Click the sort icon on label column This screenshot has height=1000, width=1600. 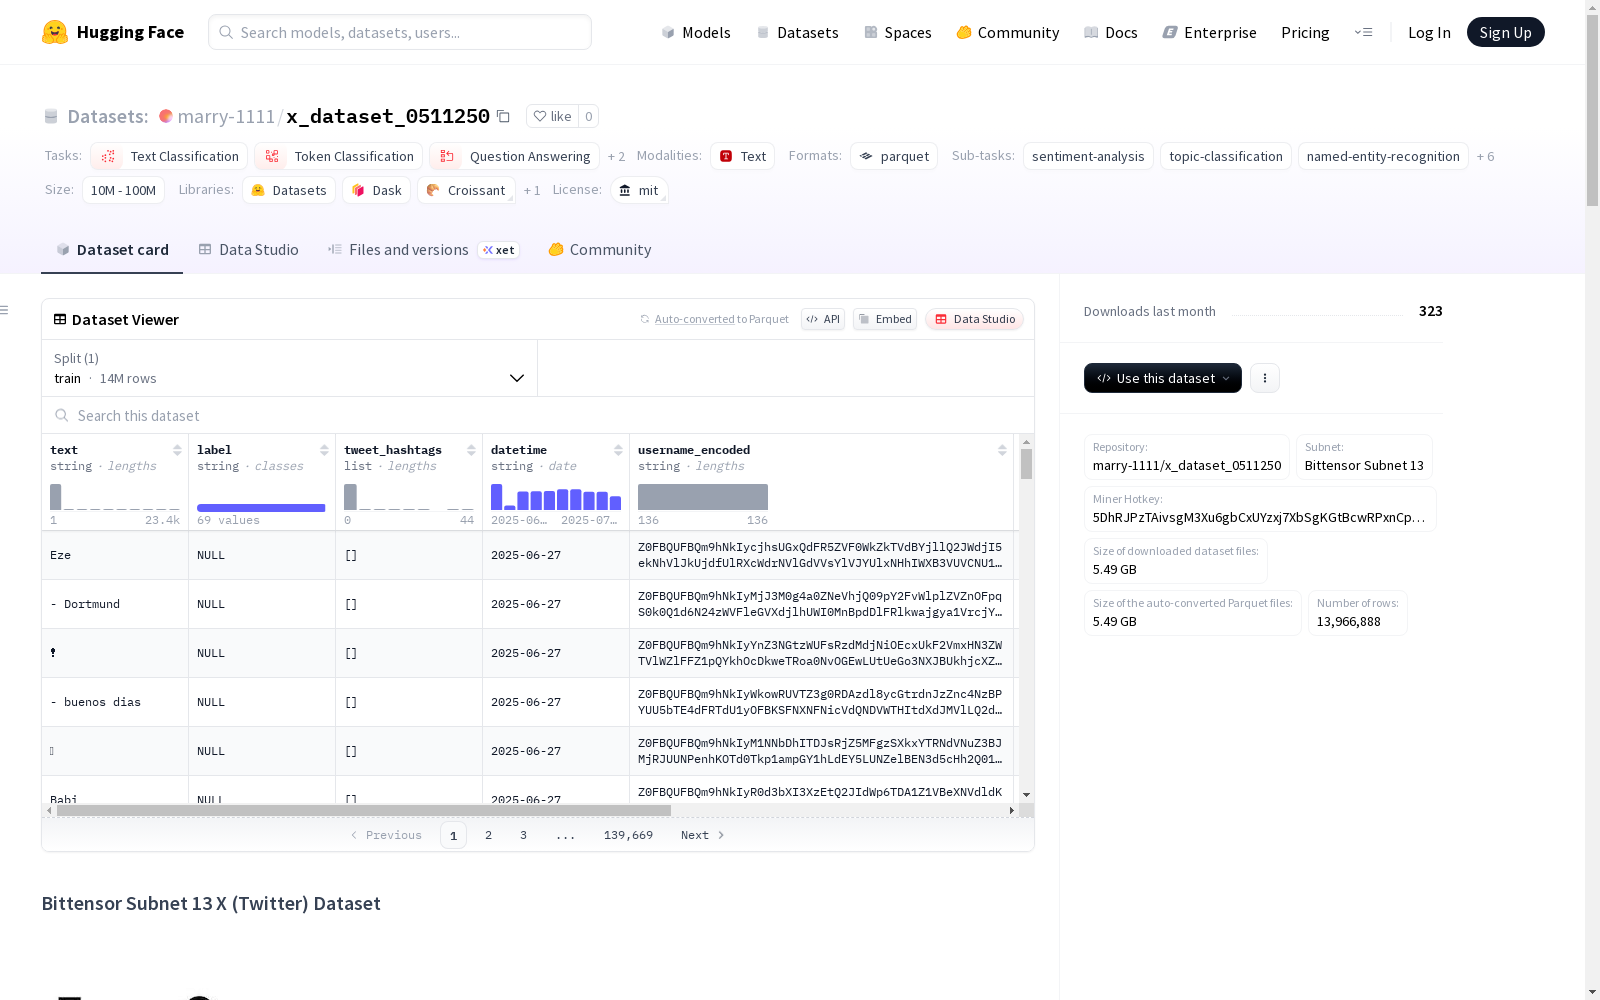pyautogui.click(x=324, y=450)
